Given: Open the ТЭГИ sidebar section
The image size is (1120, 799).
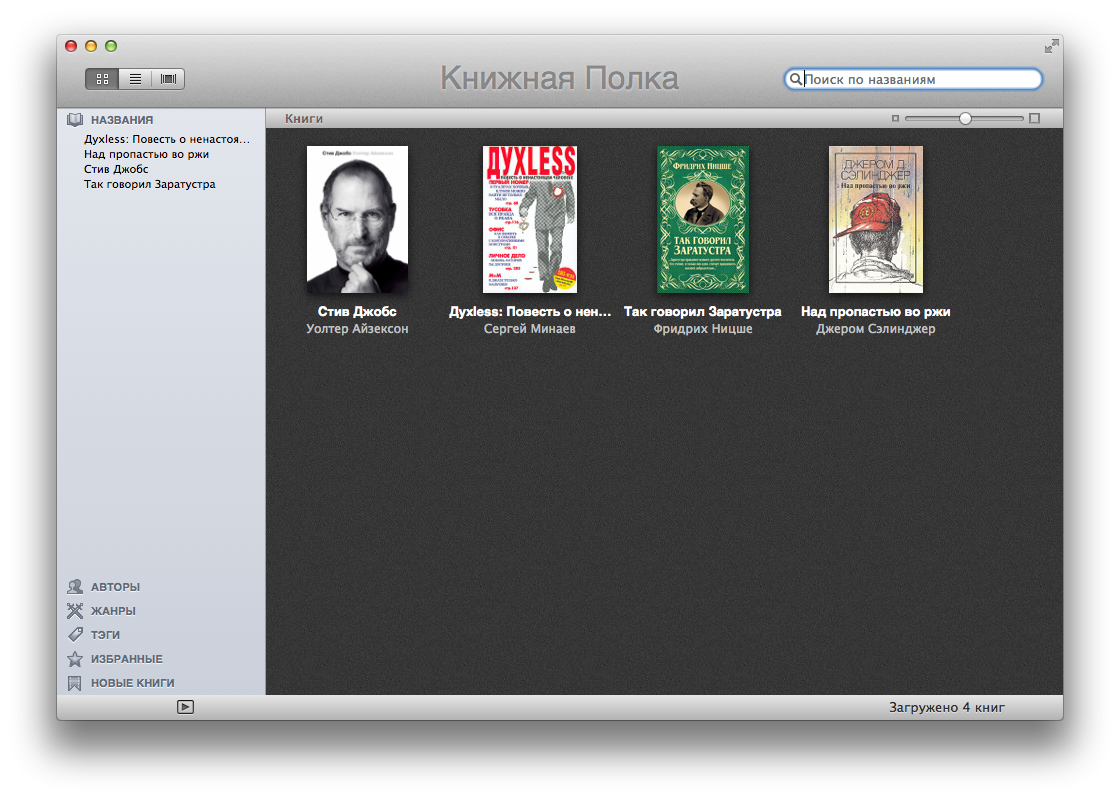Looking at the screenshot, I should click(105, 635).
